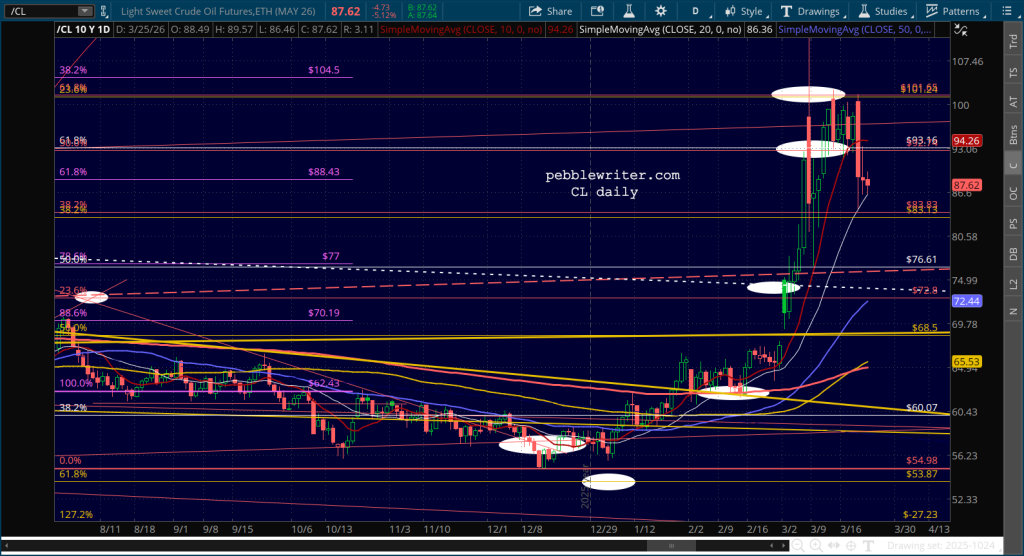Viewport: 1024px width, 556px height.
Task: Click the SimpleMovingAvg (CLOSE, 10) study label
Action: click(461, 29)
